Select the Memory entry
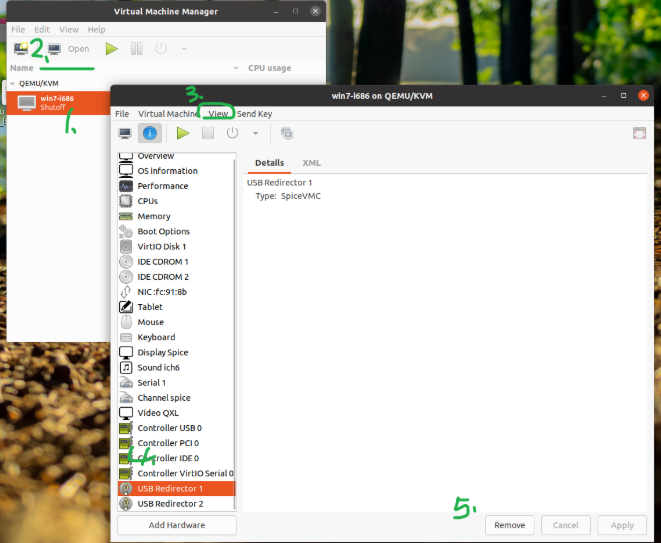This screenshot has height=543, width=661. [176, 216]
